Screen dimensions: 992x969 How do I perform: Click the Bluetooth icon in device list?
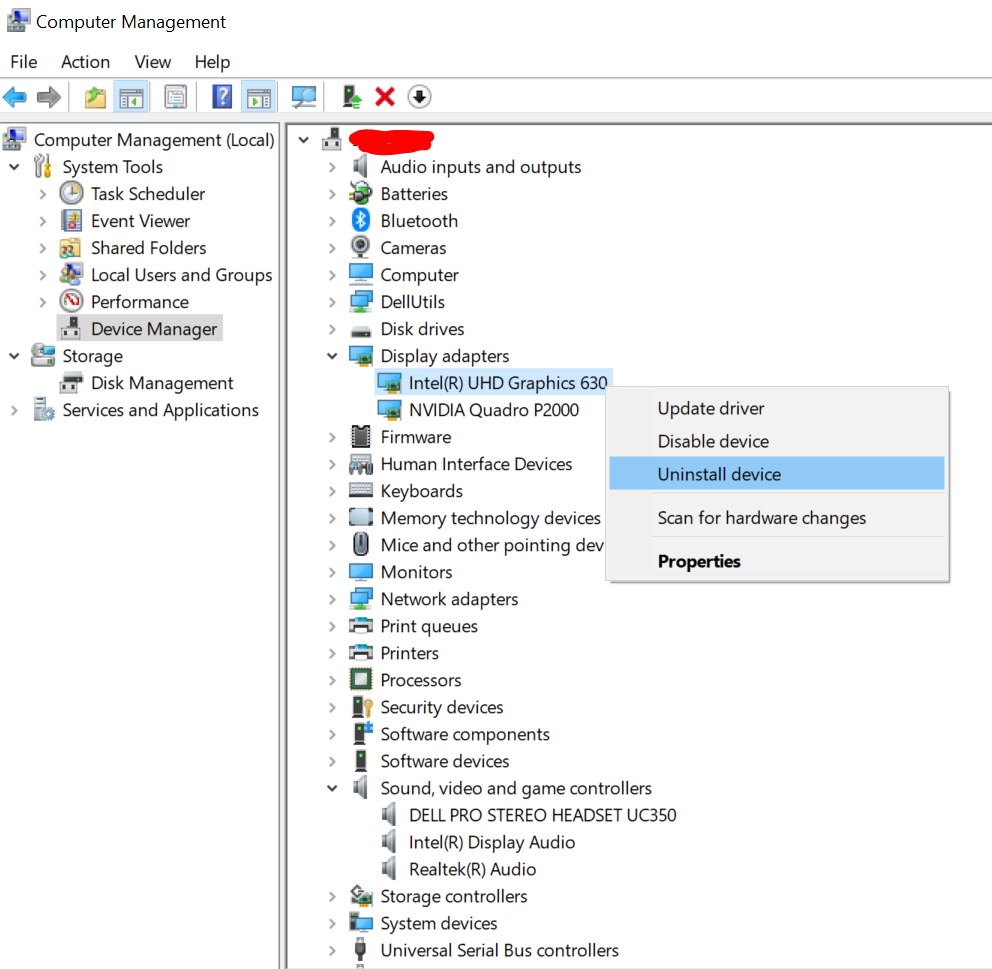(x=360, y=221)
